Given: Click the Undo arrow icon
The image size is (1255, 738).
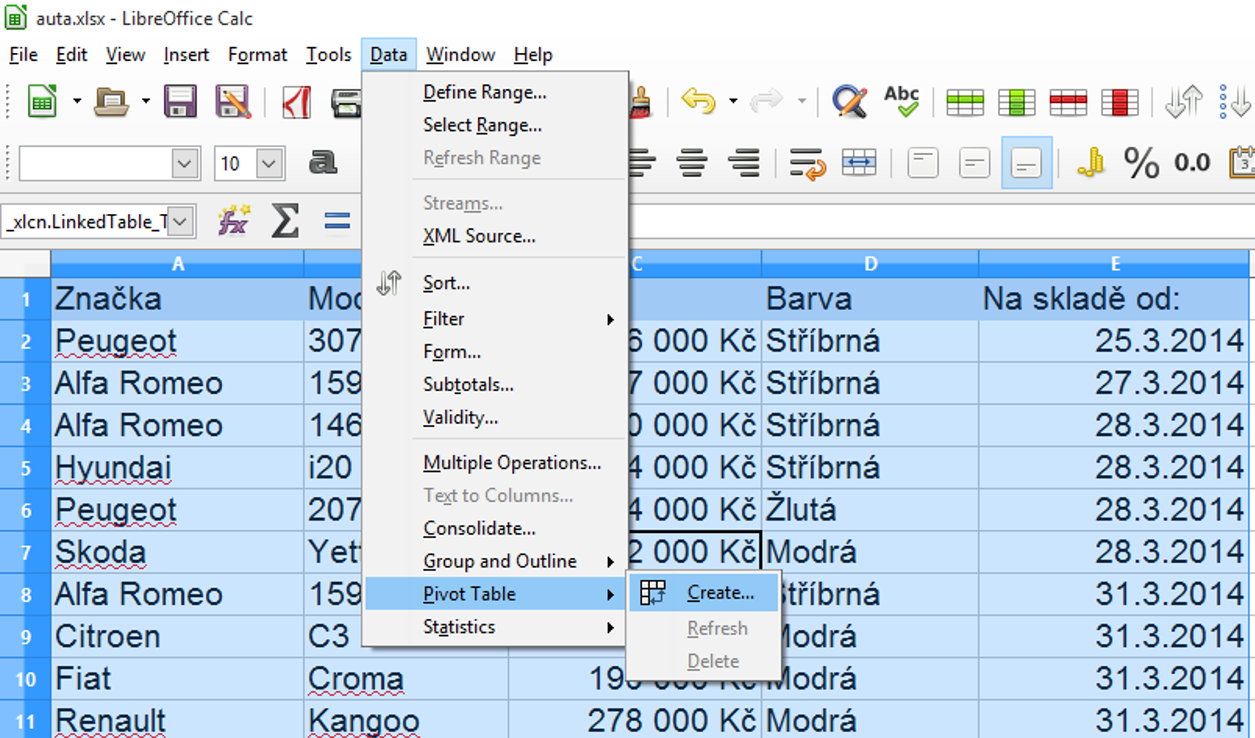Looking at the screenshot, I should click(698, 101).
